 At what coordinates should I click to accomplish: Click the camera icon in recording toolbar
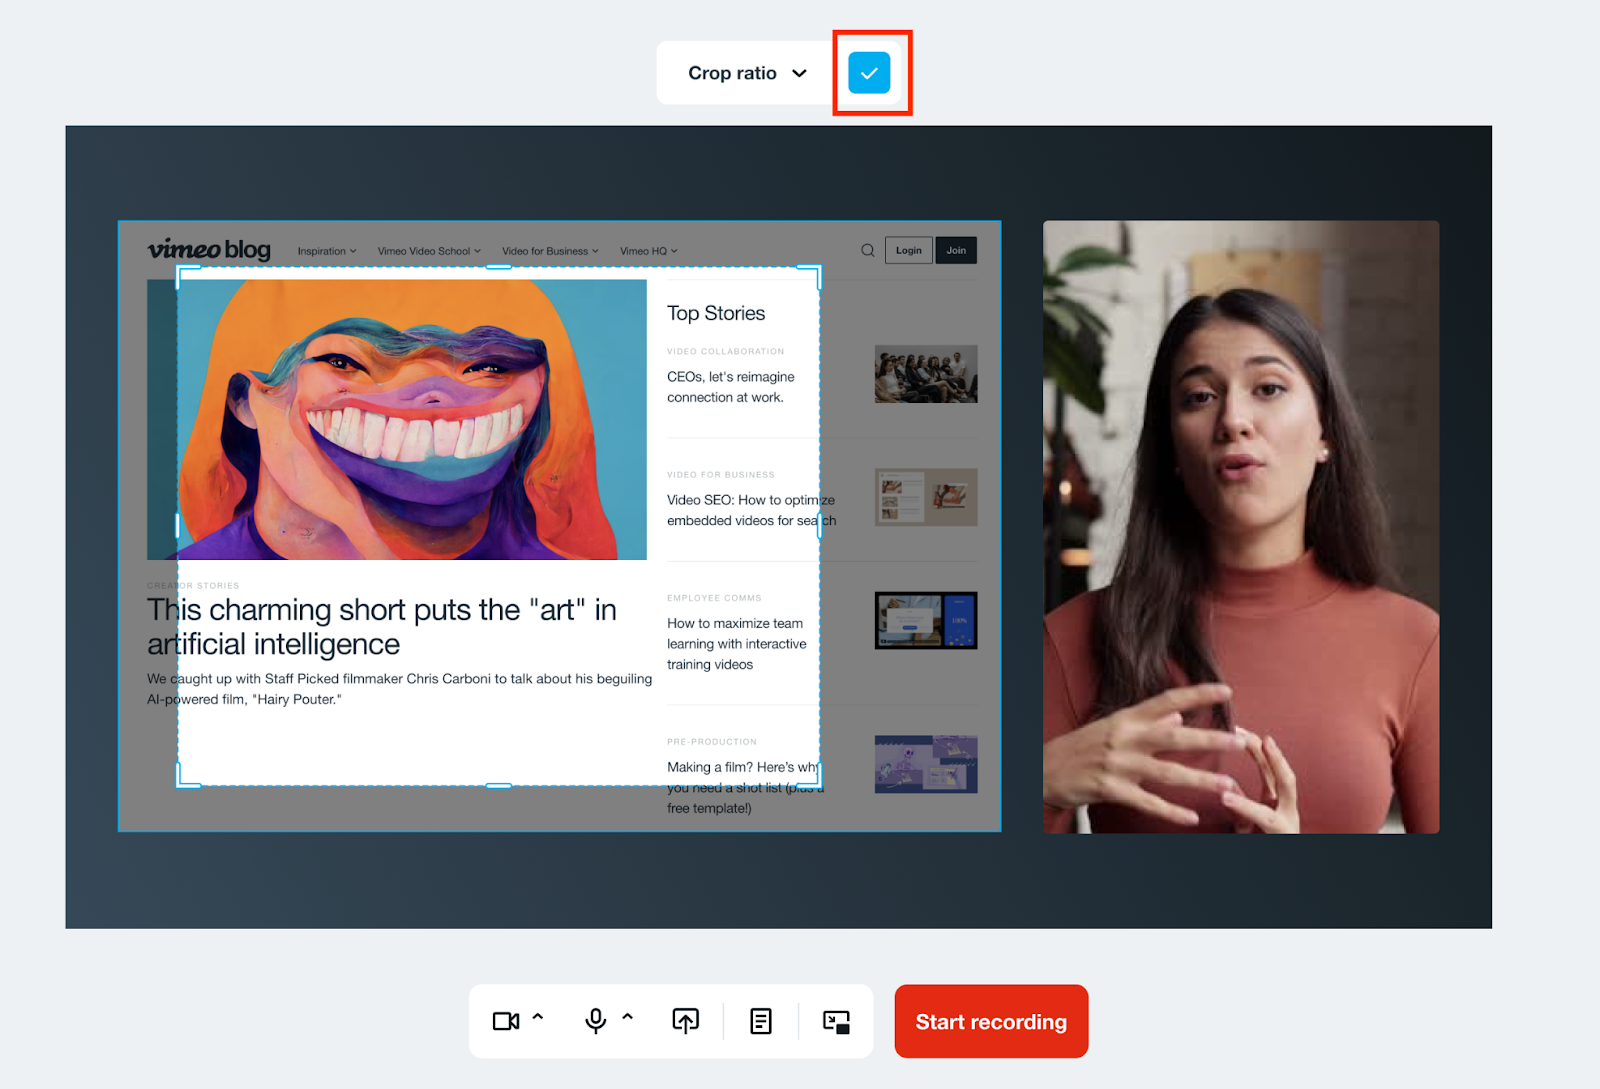(x=505, y=1021)
